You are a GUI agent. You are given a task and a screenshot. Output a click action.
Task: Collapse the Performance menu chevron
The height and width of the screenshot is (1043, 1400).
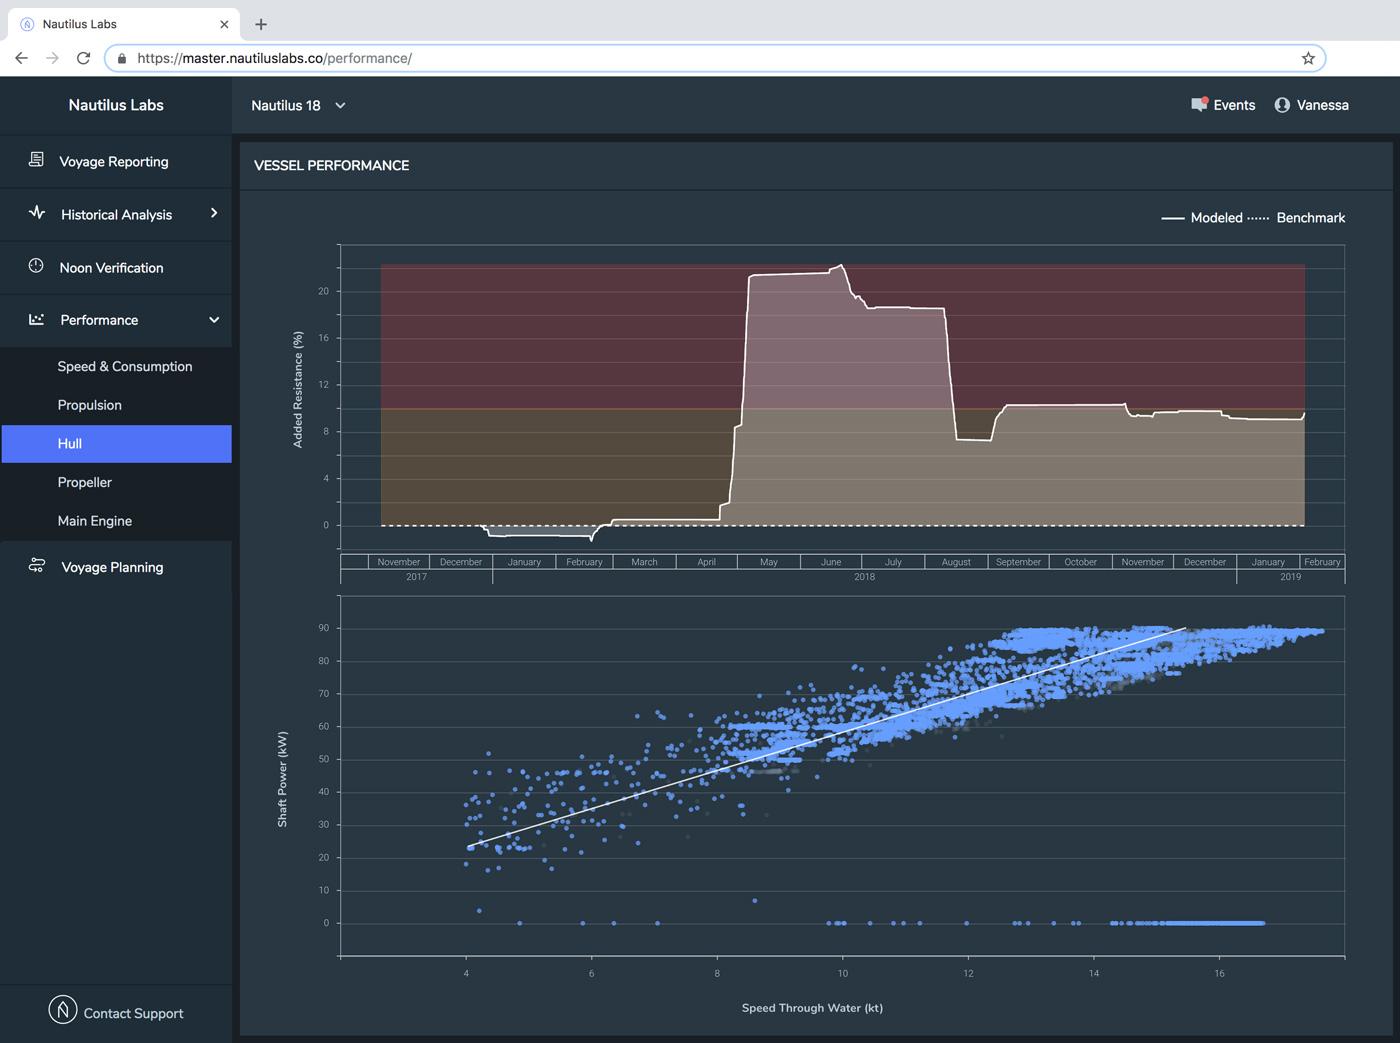pos(214,320)
